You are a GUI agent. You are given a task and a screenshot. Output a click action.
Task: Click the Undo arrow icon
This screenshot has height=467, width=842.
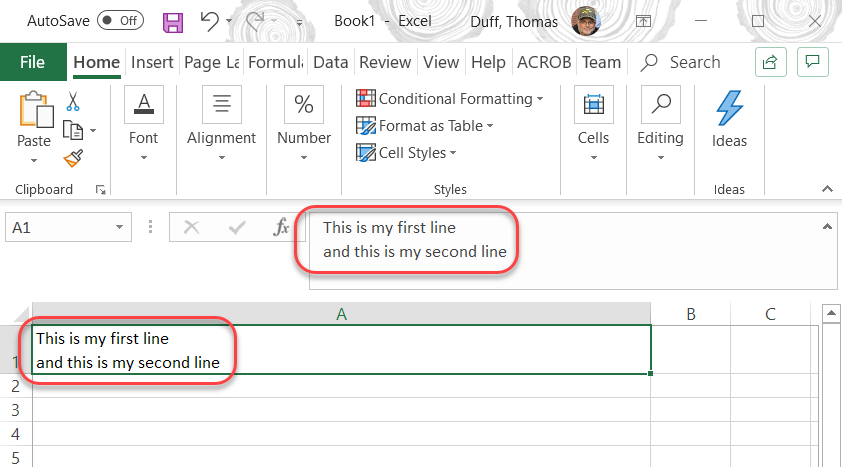click(x=209, y=21)
